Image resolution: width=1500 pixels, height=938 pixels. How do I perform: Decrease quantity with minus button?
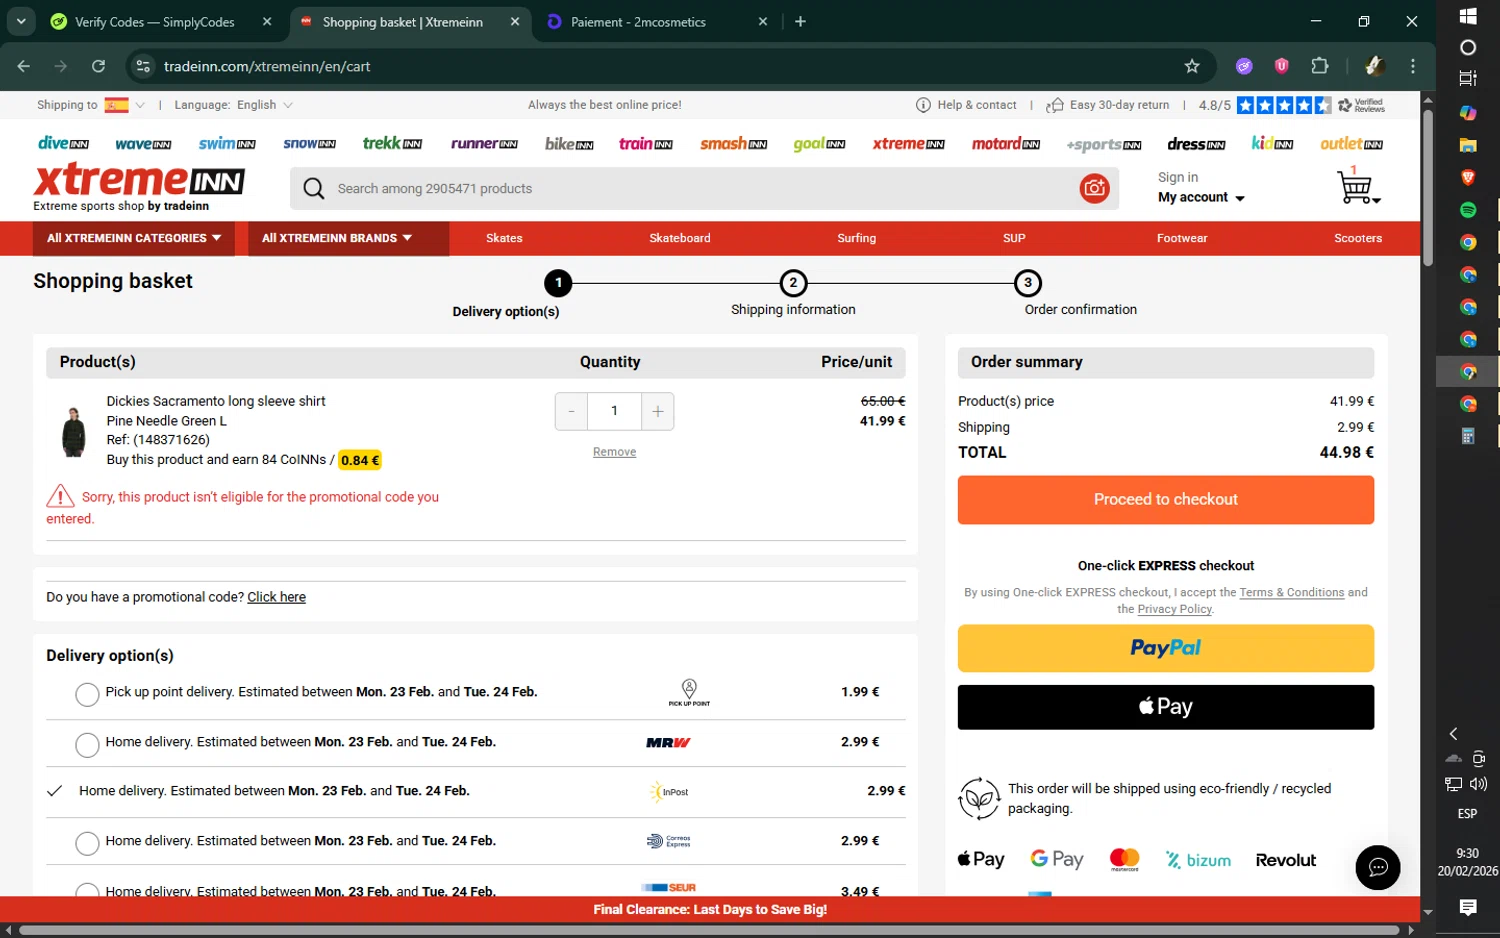click(x=571, y=411)
